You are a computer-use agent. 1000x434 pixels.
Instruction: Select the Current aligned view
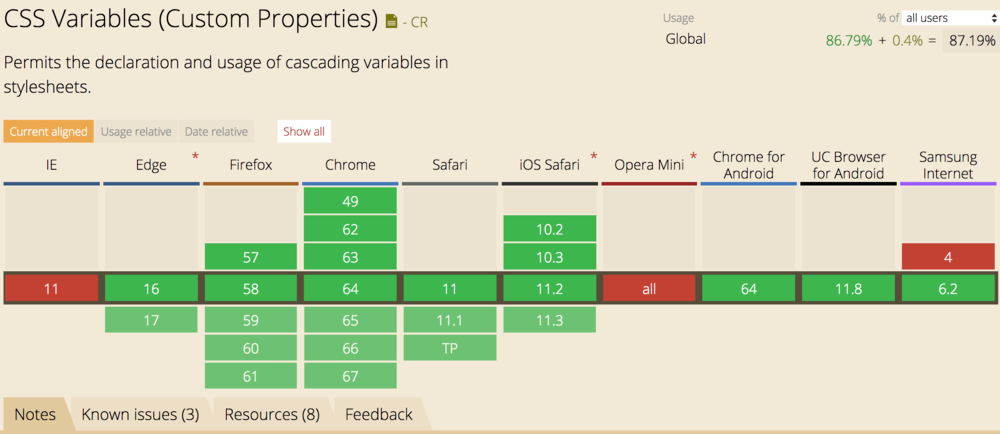coord(48,132)
